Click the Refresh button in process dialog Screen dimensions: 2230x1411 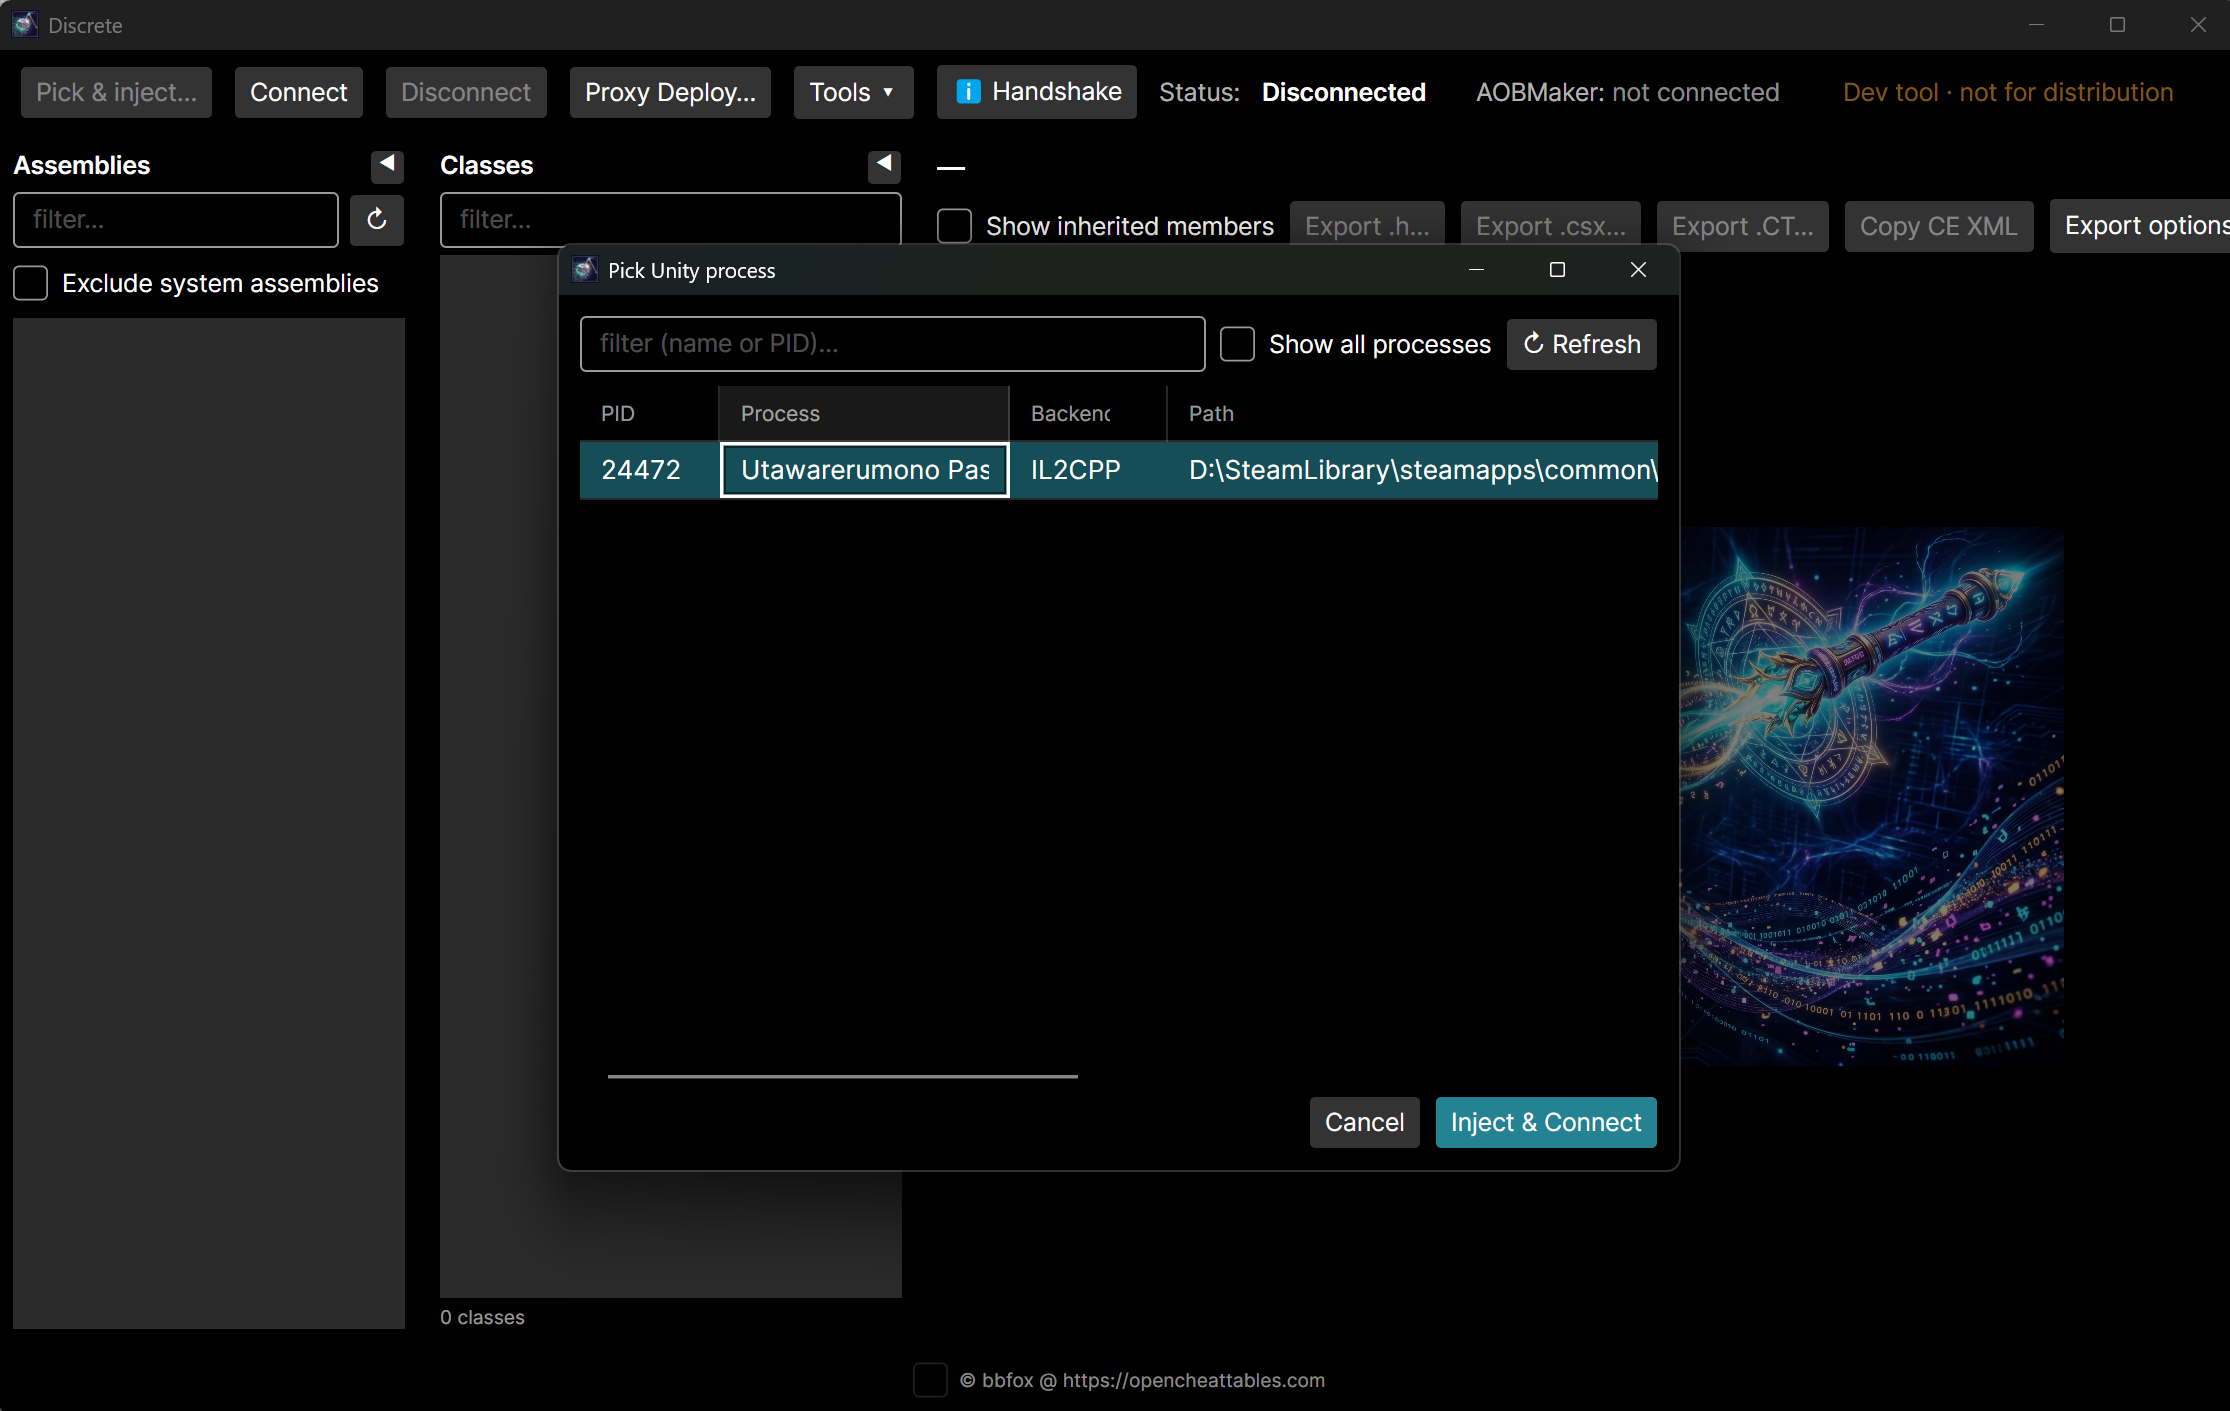coord(1581,344)
